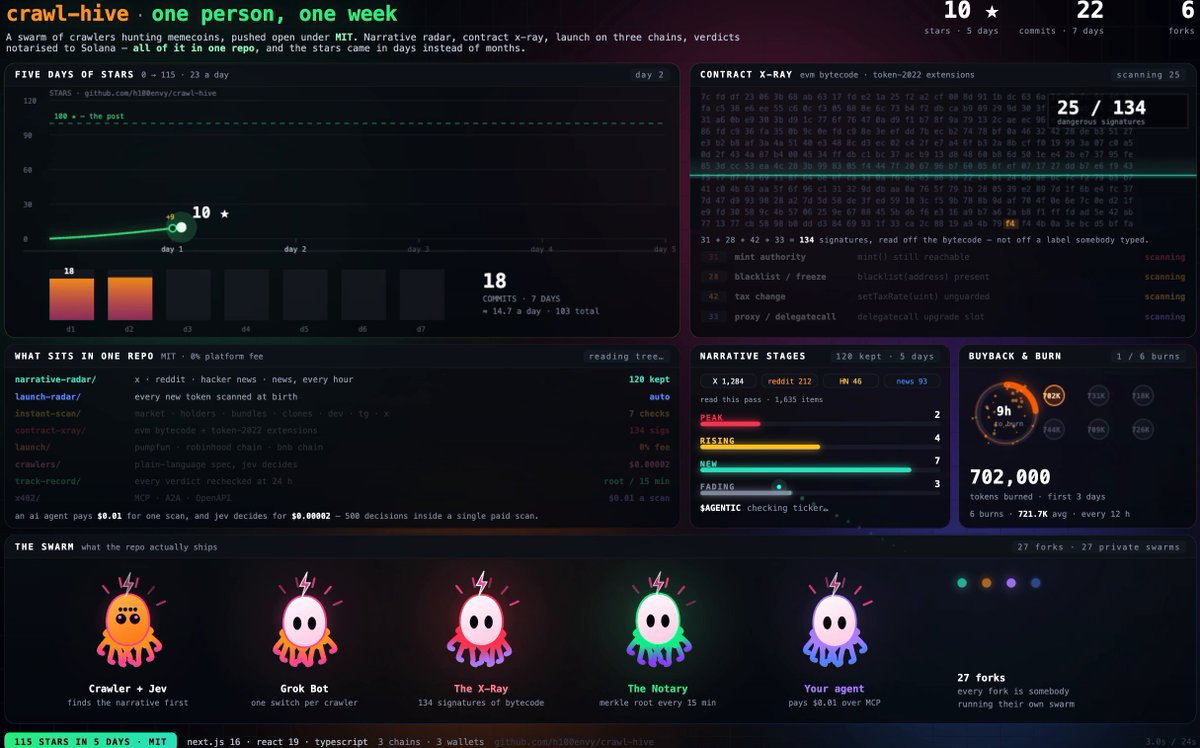This screenshot has width=1200, height=748.
Task: Click the '120 kept' value in repo list
Action: 650,380
